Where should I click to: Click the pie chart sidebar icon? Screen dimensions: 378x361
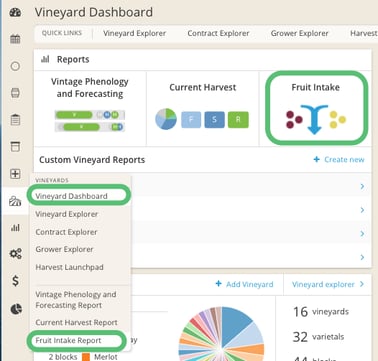click(16, 309)
